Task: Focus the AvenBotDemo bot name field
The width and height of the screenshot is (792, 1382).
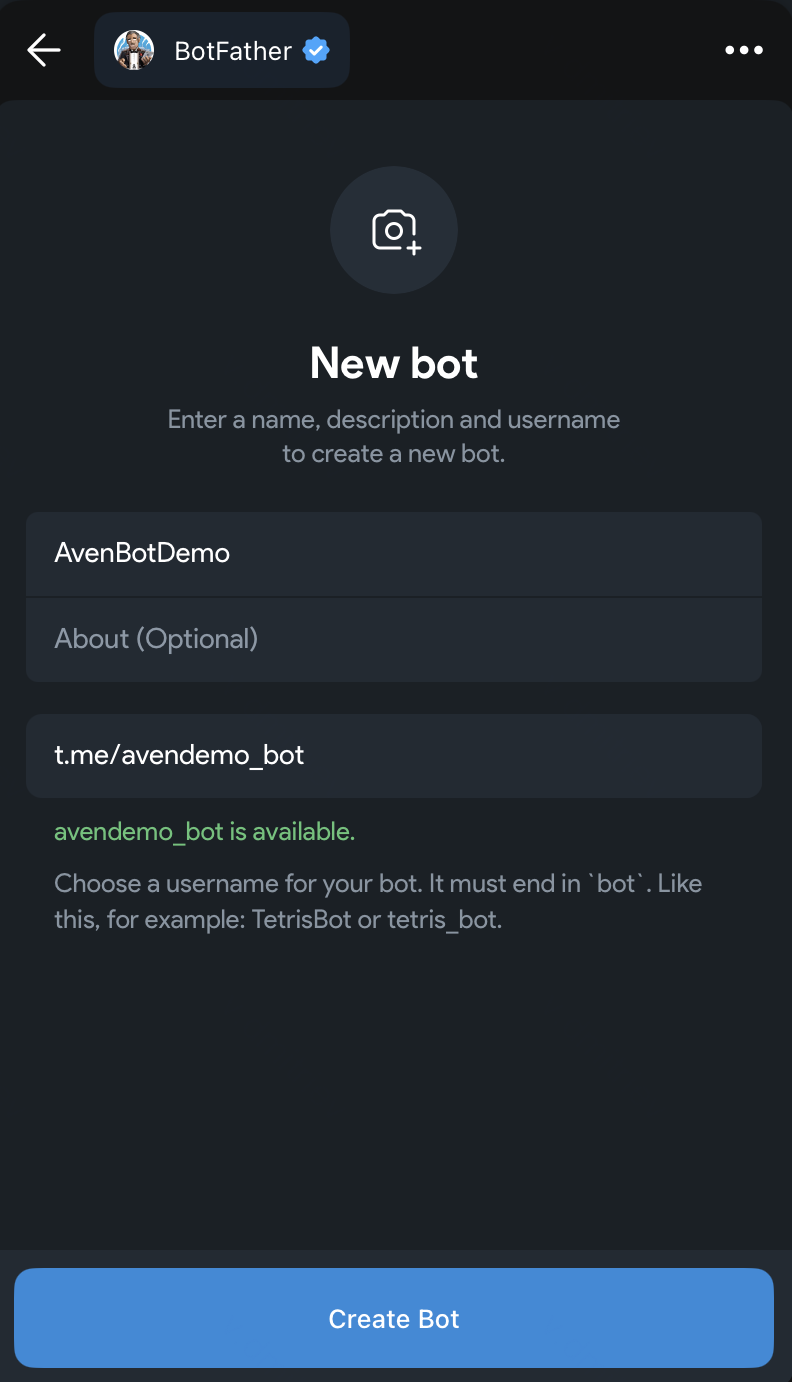Action: coord(393,553)
